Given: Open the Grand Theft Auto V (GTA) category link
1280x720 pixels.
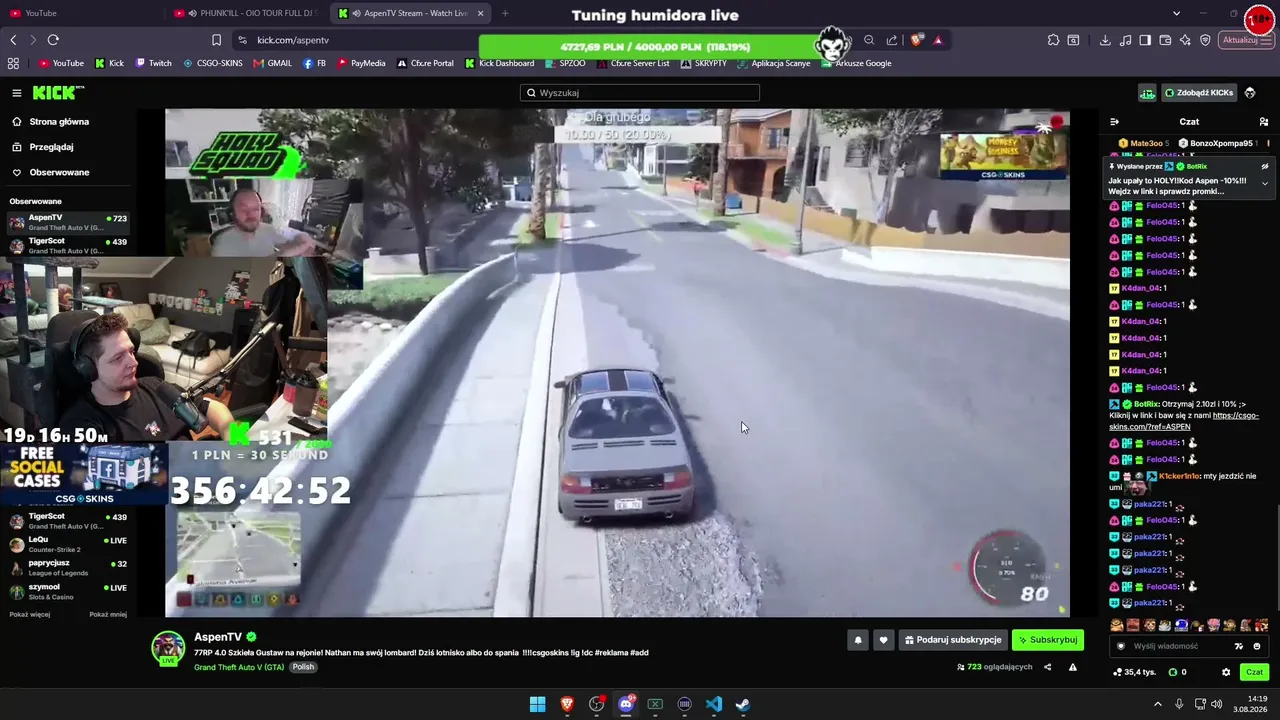Looking at the screenshot, I should tap(239, 667).
